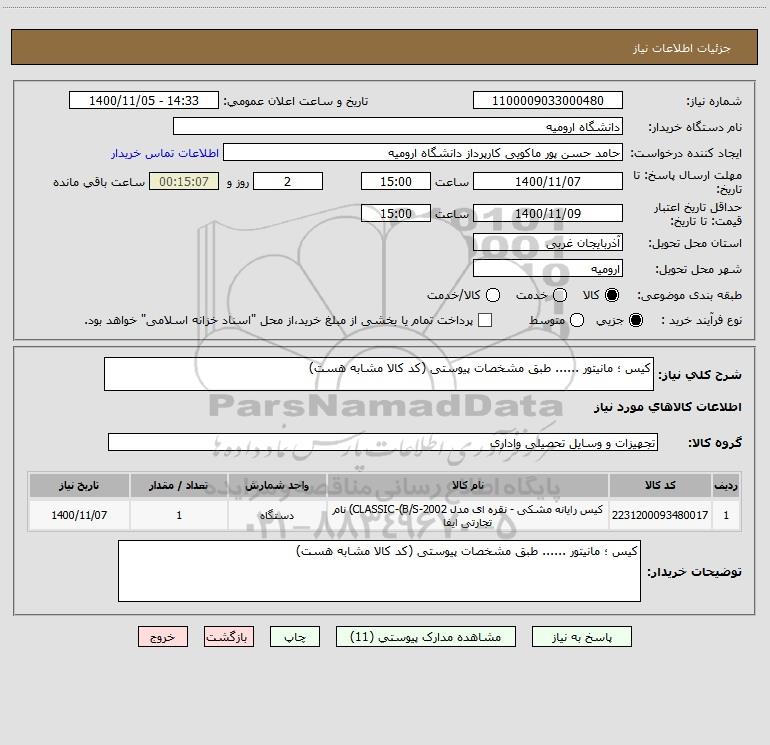Click the چاپ print button
This screenshot has width=770, height=745.
295,636
